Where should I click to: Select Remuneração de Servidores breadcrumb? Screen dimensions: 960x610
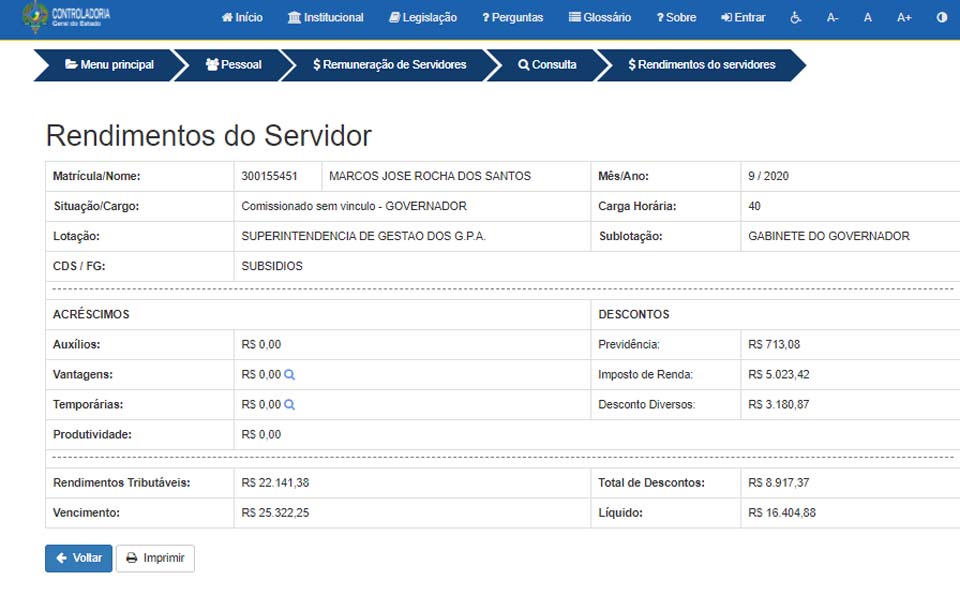(x=389, y=65)
